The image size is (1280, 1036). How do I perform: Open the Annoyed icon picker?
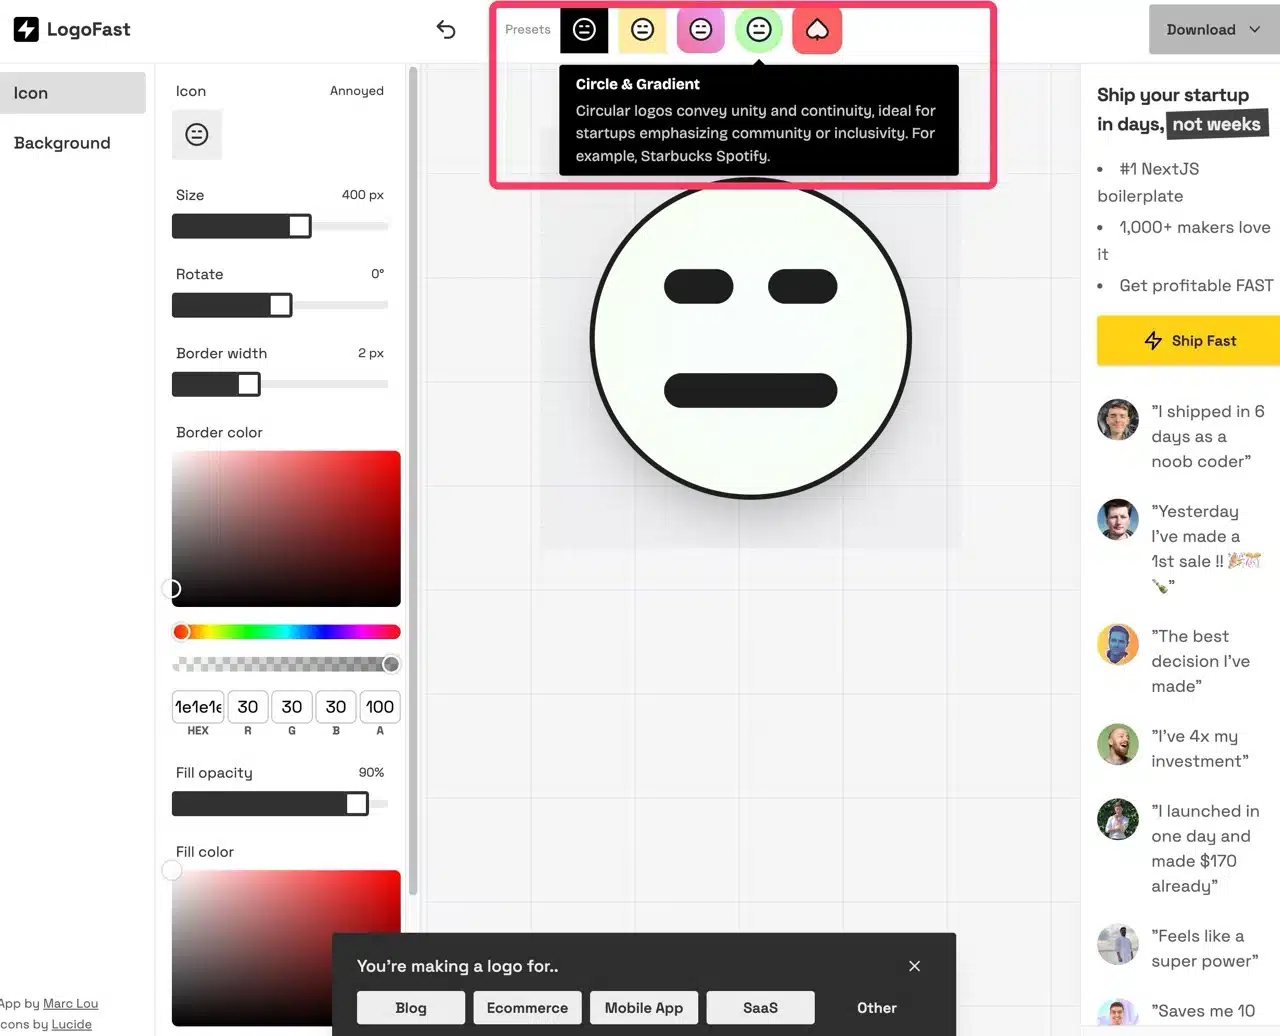tap(197, 135)
